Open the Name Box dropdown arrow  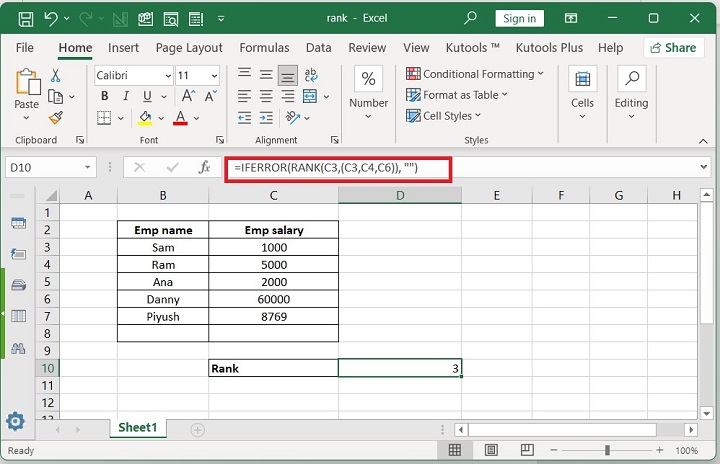(x=89, y=168)
